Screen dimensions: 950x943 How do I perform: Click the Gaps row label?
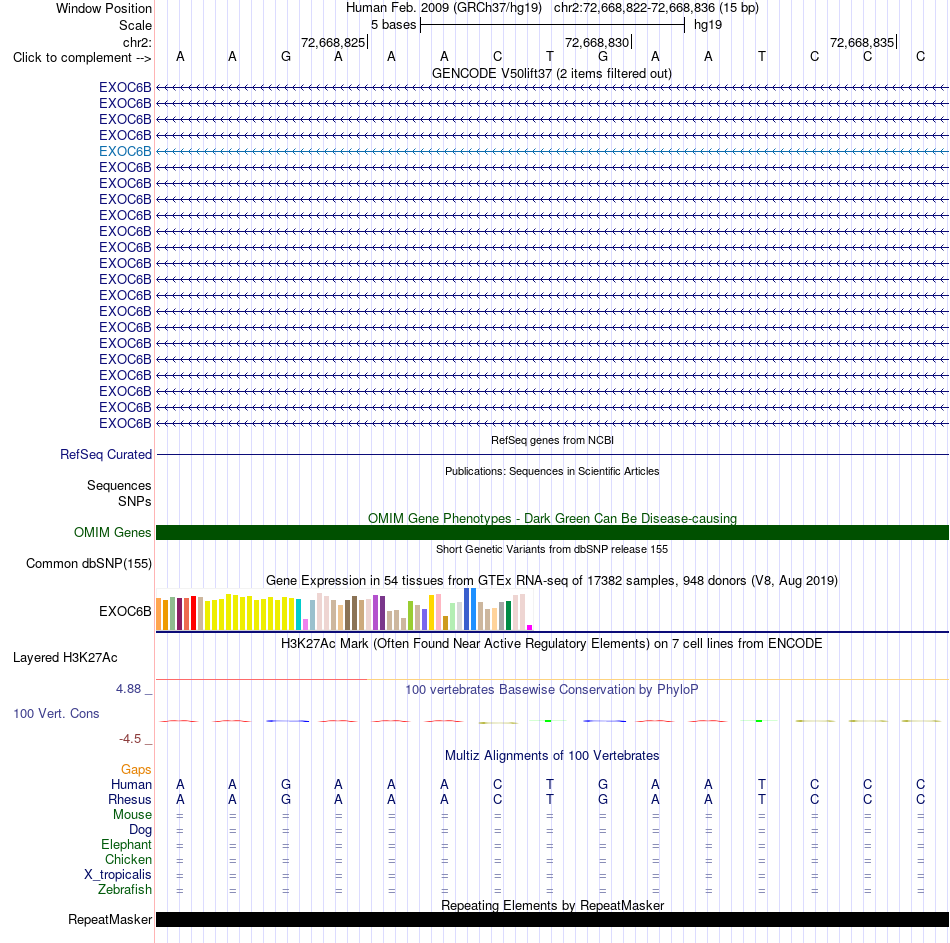(136, 770)
